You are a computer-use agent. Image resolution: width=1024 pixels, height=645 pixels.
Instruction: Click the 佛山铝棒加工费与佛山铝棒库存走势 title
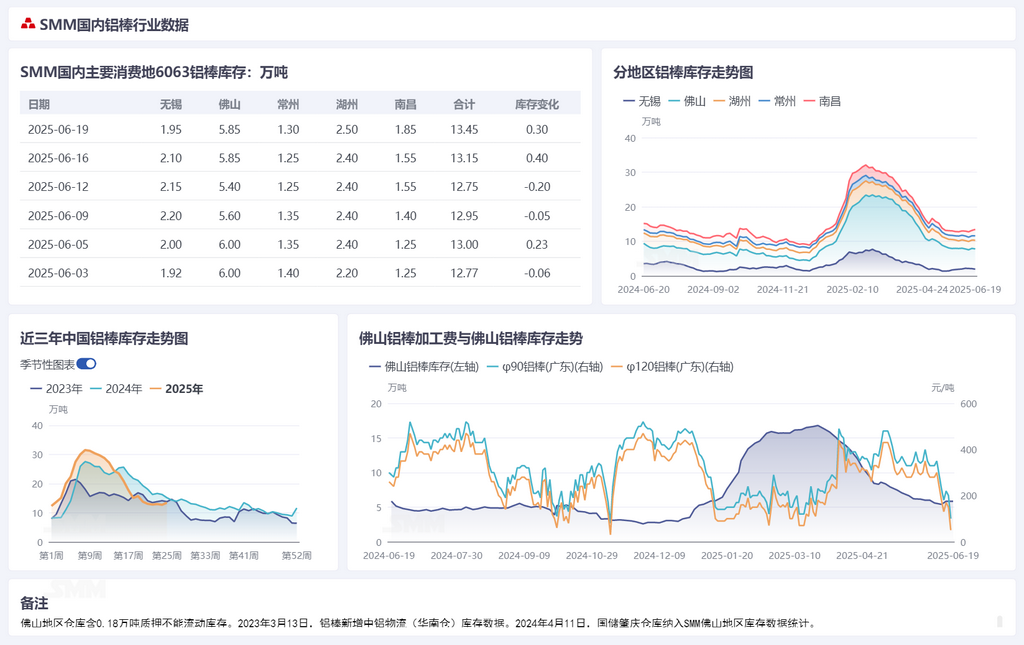(x=471, y=338)
